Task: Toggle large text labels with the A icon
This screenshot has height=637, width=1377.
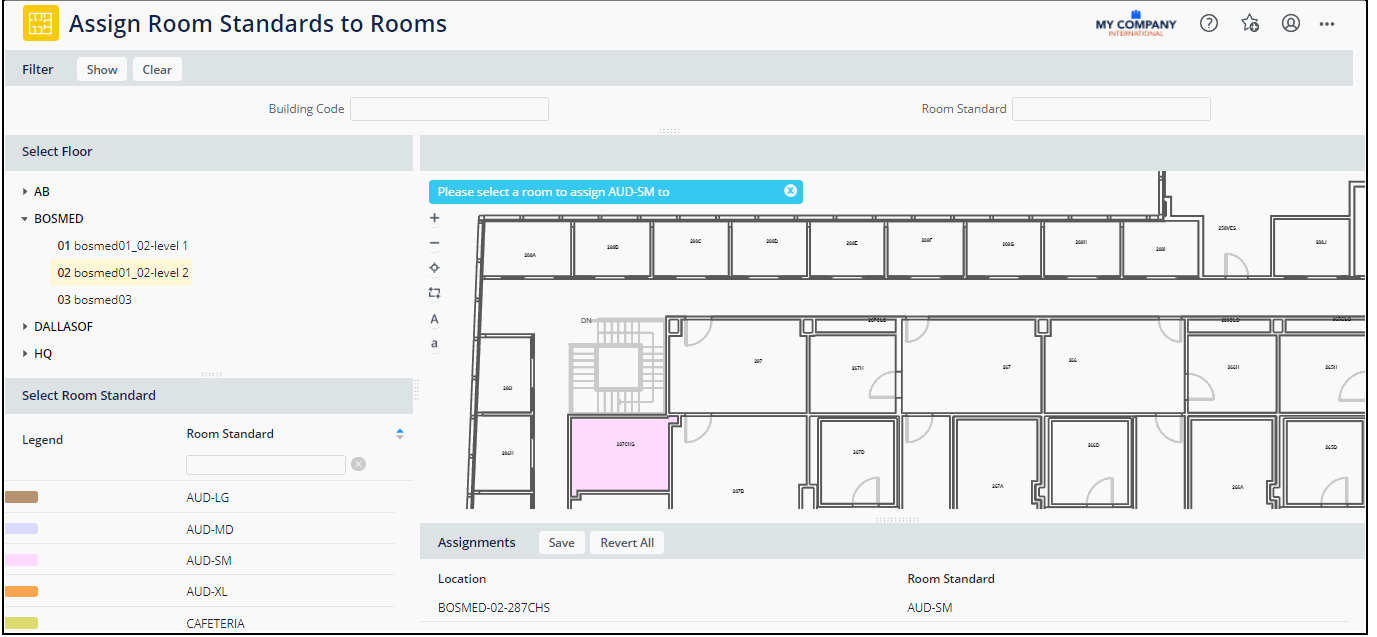Action: (x=434, y=318)
